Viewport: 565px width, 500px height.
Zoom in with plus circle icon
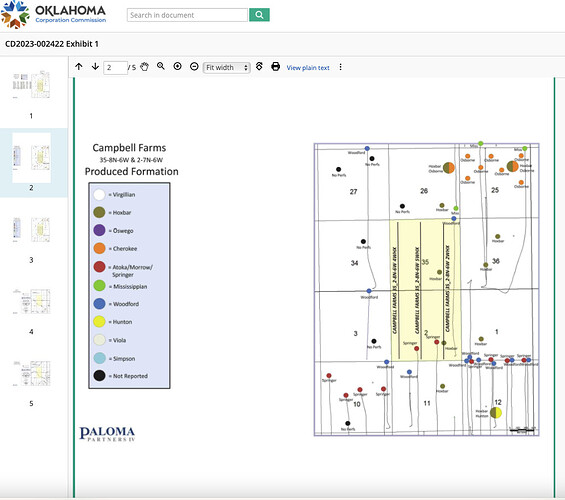pyautogui.click(x=177, y=66)
